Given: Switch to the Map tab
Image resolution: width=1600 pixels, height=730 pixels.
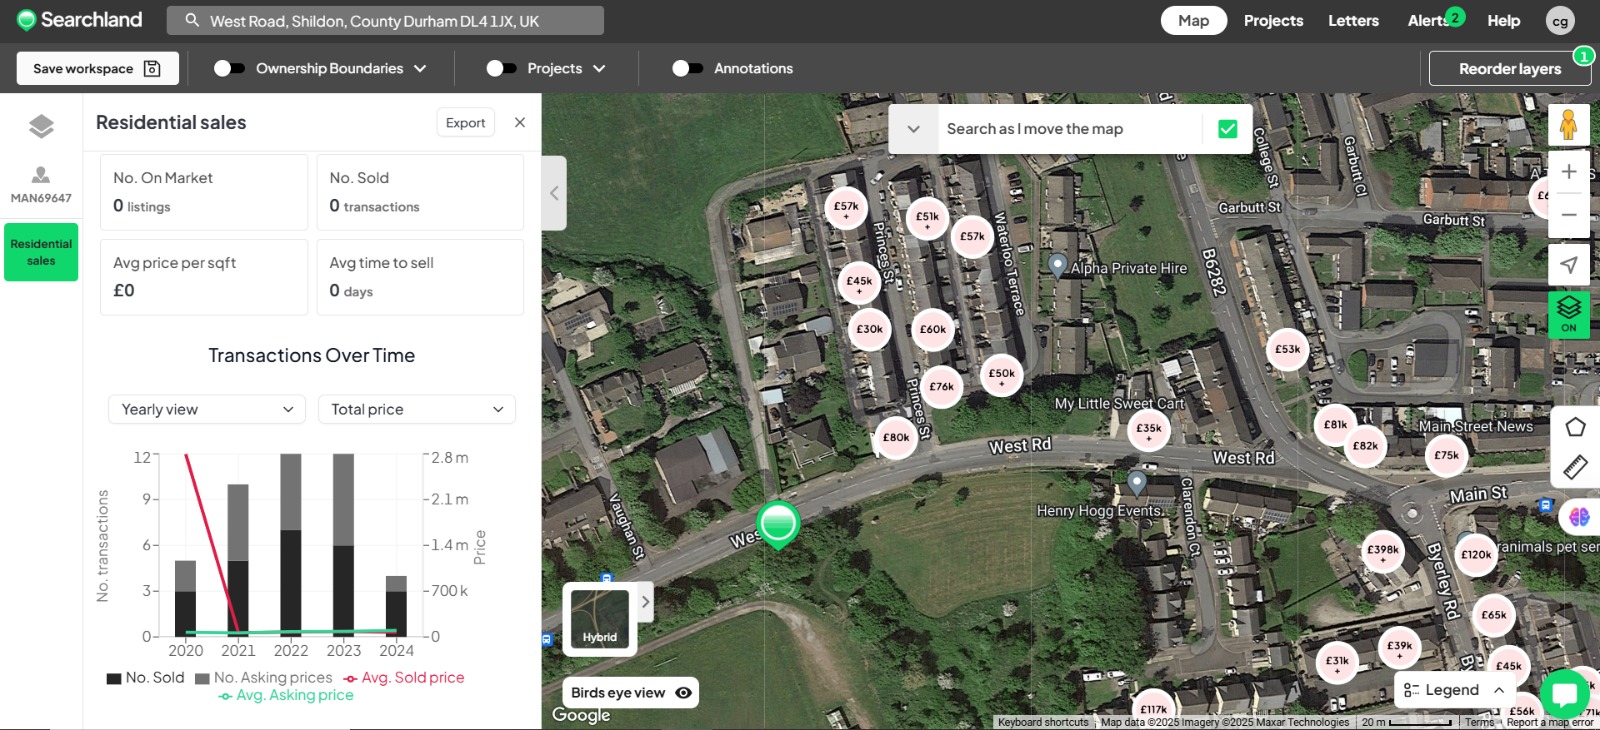Looking at the screenshot, I should pos(1193,20).
